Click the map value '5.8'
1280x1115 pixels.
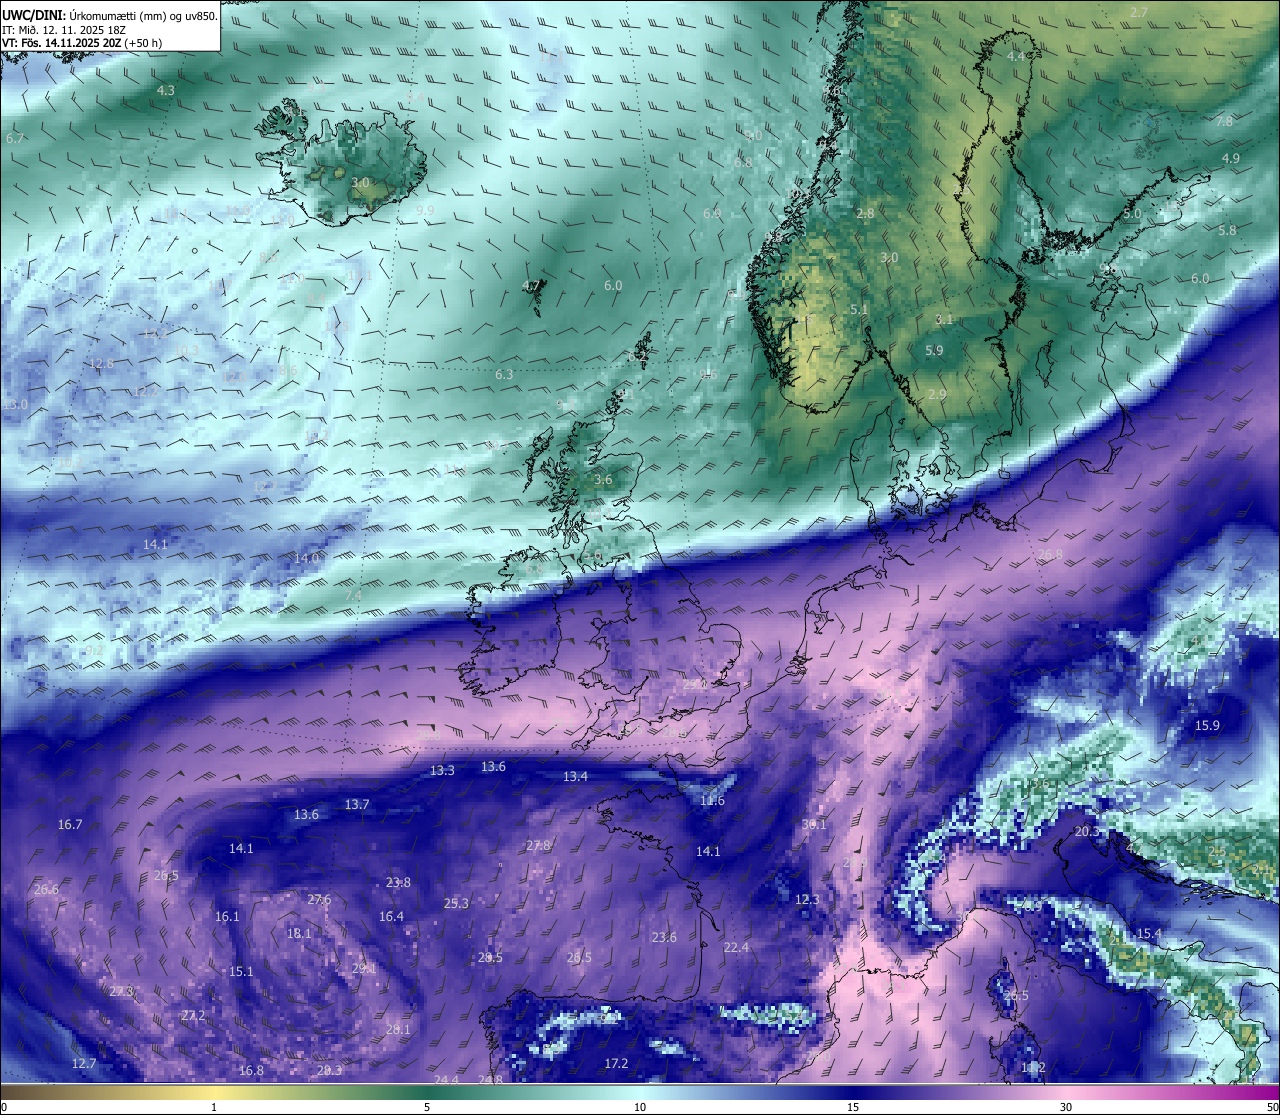pyautogui.click(x=1228, y=230)
